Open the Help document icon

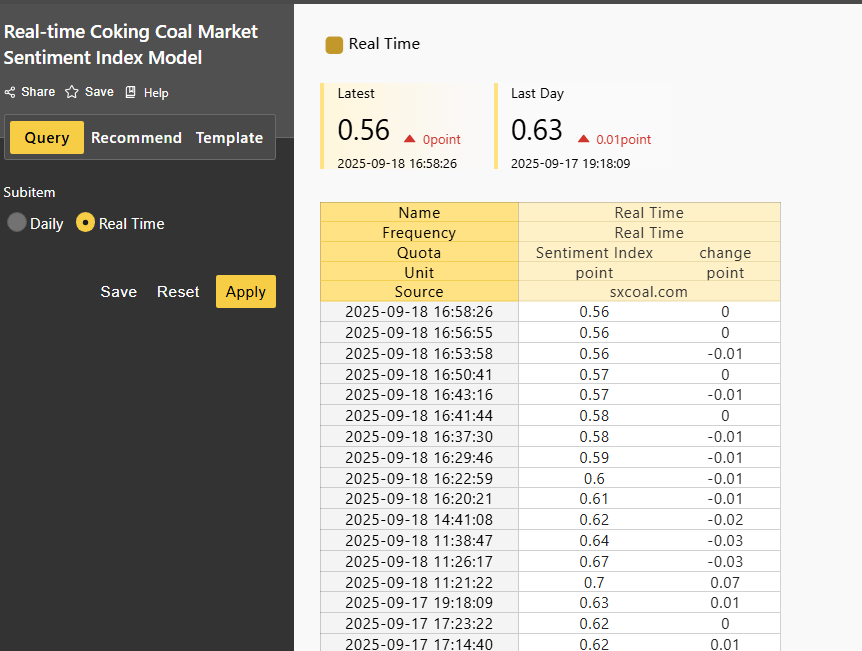coord(130,92)
